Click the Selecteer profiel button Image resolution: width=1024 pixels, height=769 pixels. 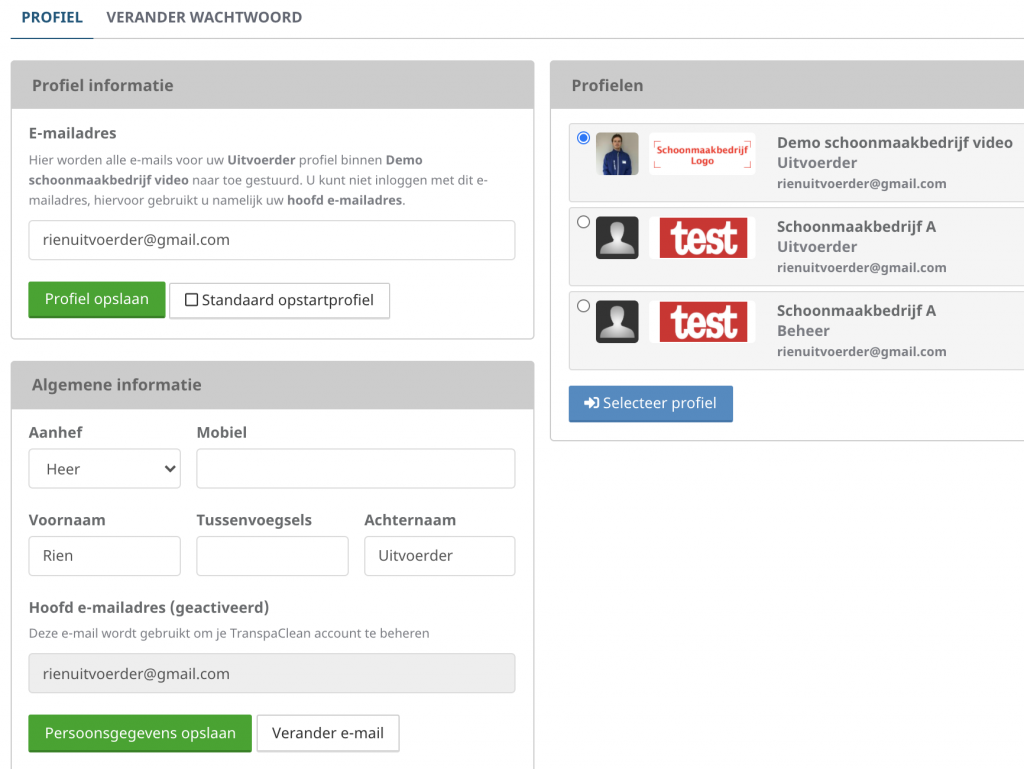coord(651,404)
